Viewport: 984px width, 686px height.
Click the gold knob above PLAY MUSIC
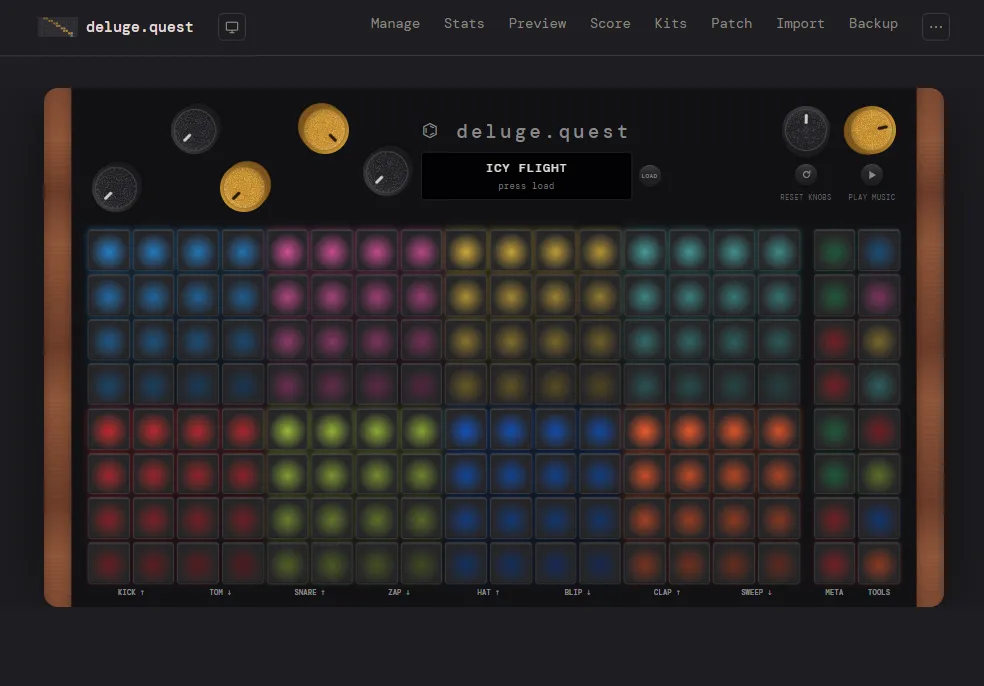[x=870, y=130]
